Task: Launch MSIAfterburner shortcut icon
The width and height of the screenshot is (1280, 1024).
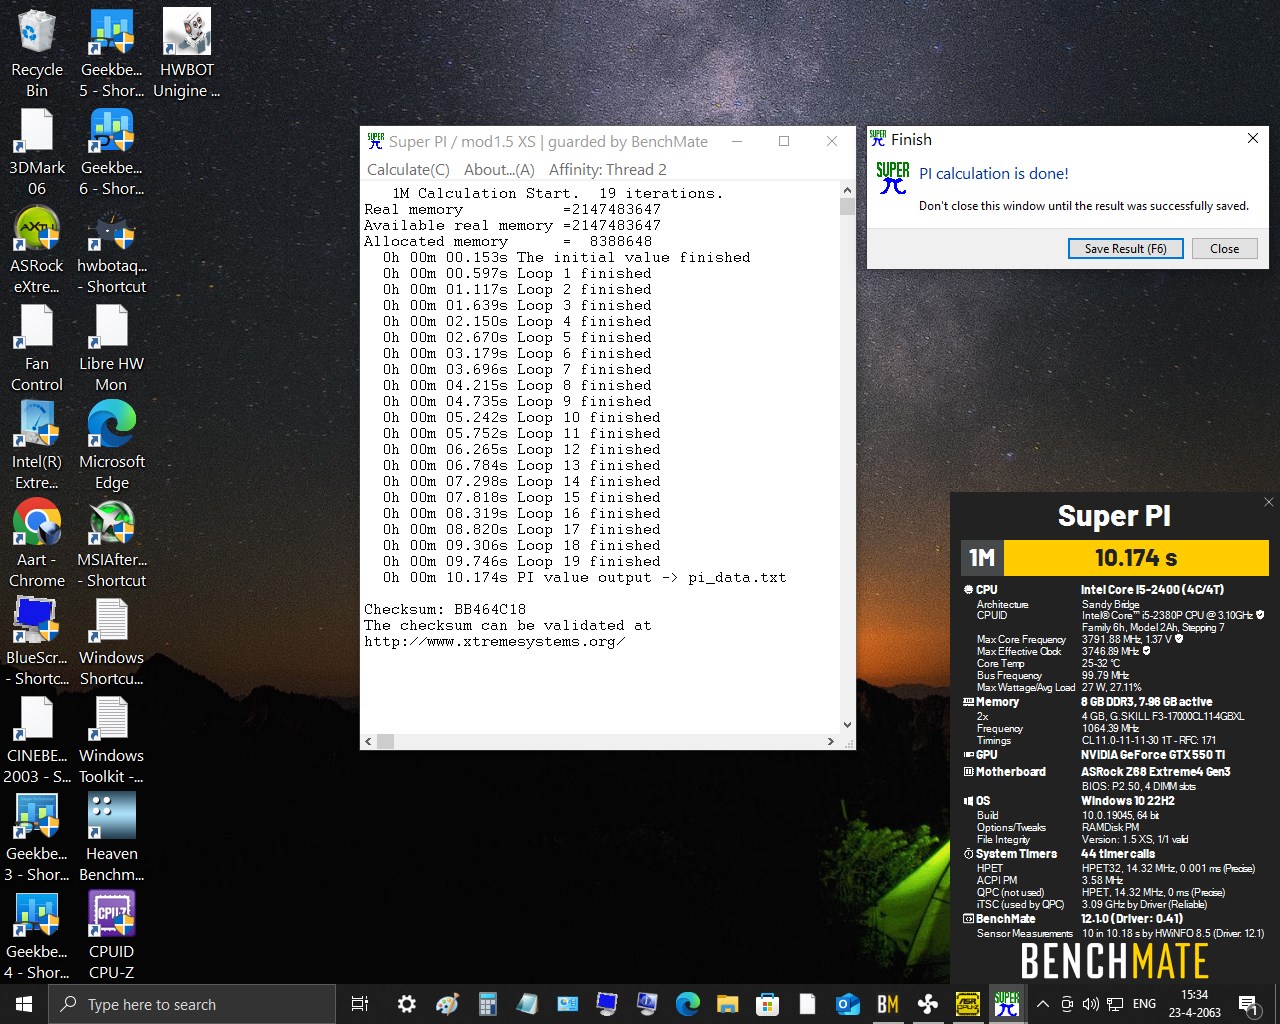Action: [111, 545]
